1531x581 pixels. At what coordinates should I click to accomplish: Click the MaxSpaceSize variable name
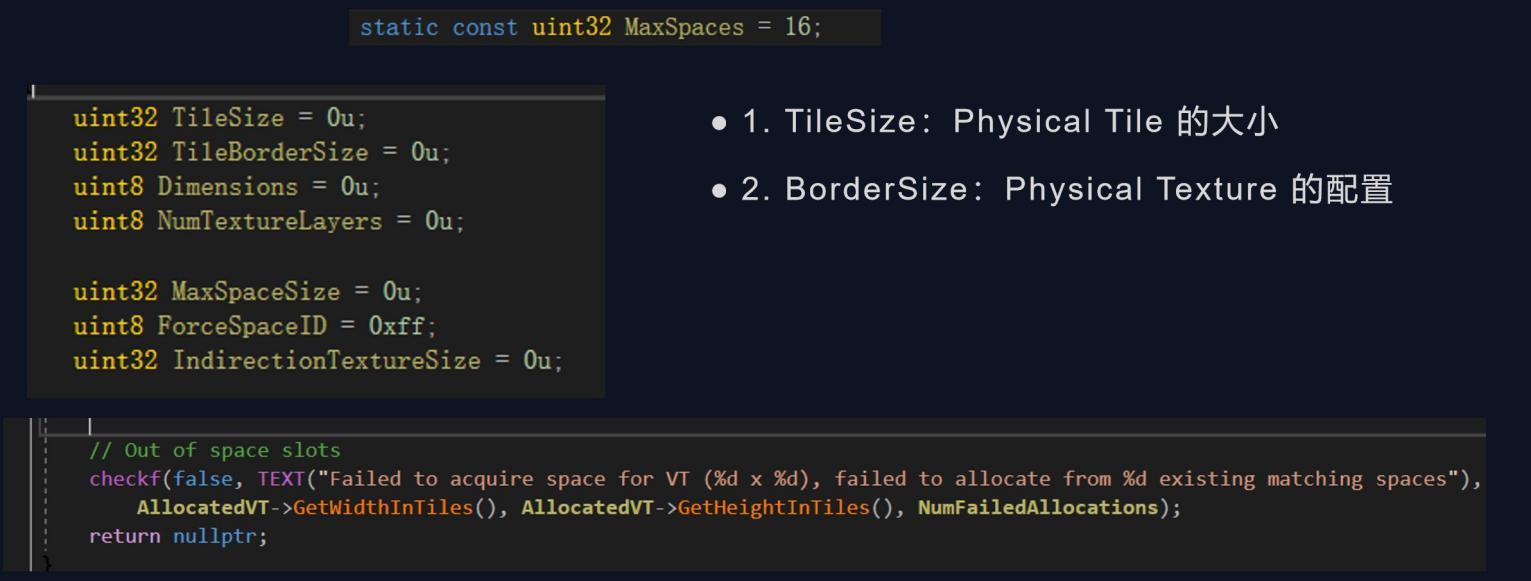tap(256, 292)
